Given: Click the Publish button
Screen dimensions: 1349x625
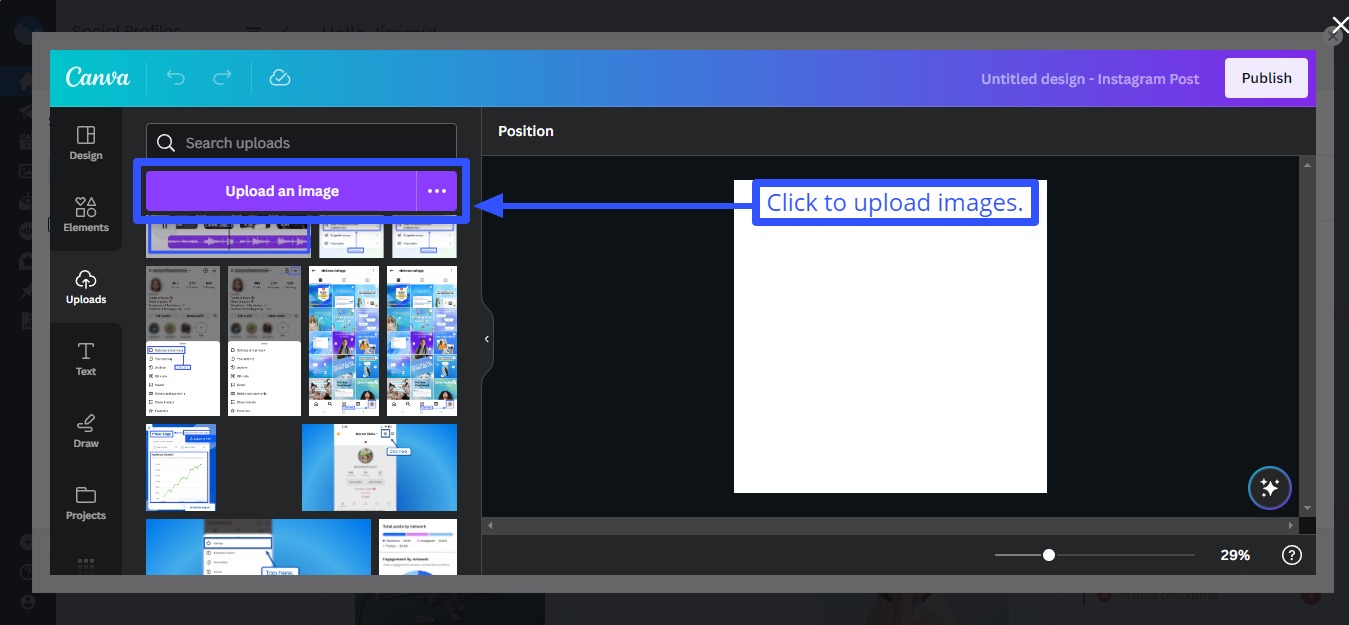Looking at the screenshot, I should coord(1265,77).
